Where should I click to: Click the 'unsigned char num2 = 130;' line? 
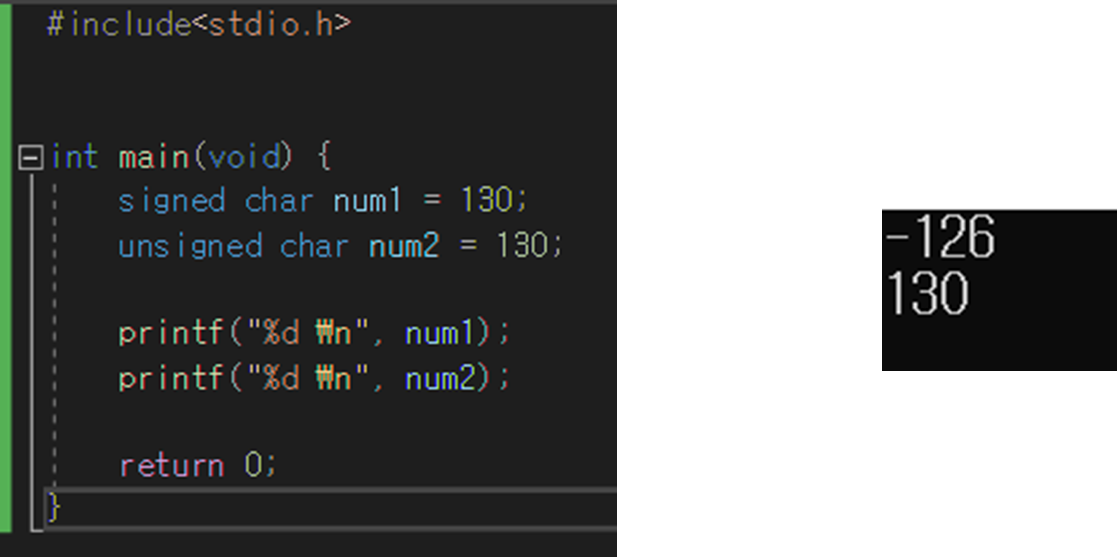(341, 246)
